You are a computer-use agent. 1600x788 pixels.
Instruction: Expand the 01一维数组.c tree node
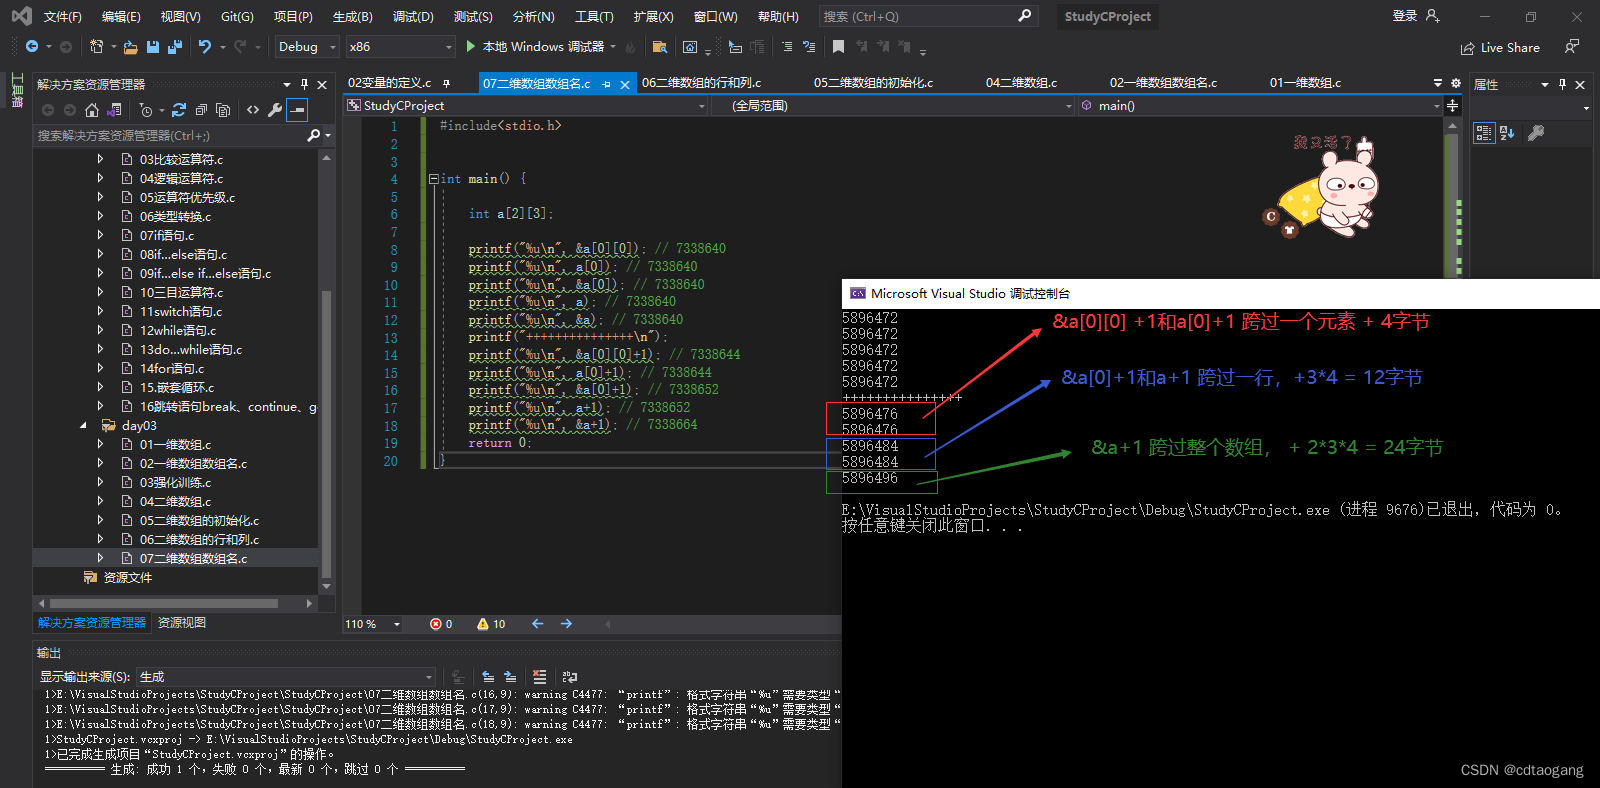[x=100, y=445]
